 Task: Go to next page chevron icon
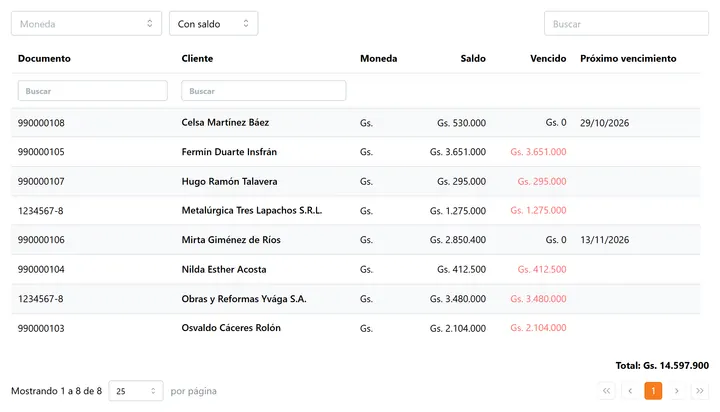click(676, 391)
